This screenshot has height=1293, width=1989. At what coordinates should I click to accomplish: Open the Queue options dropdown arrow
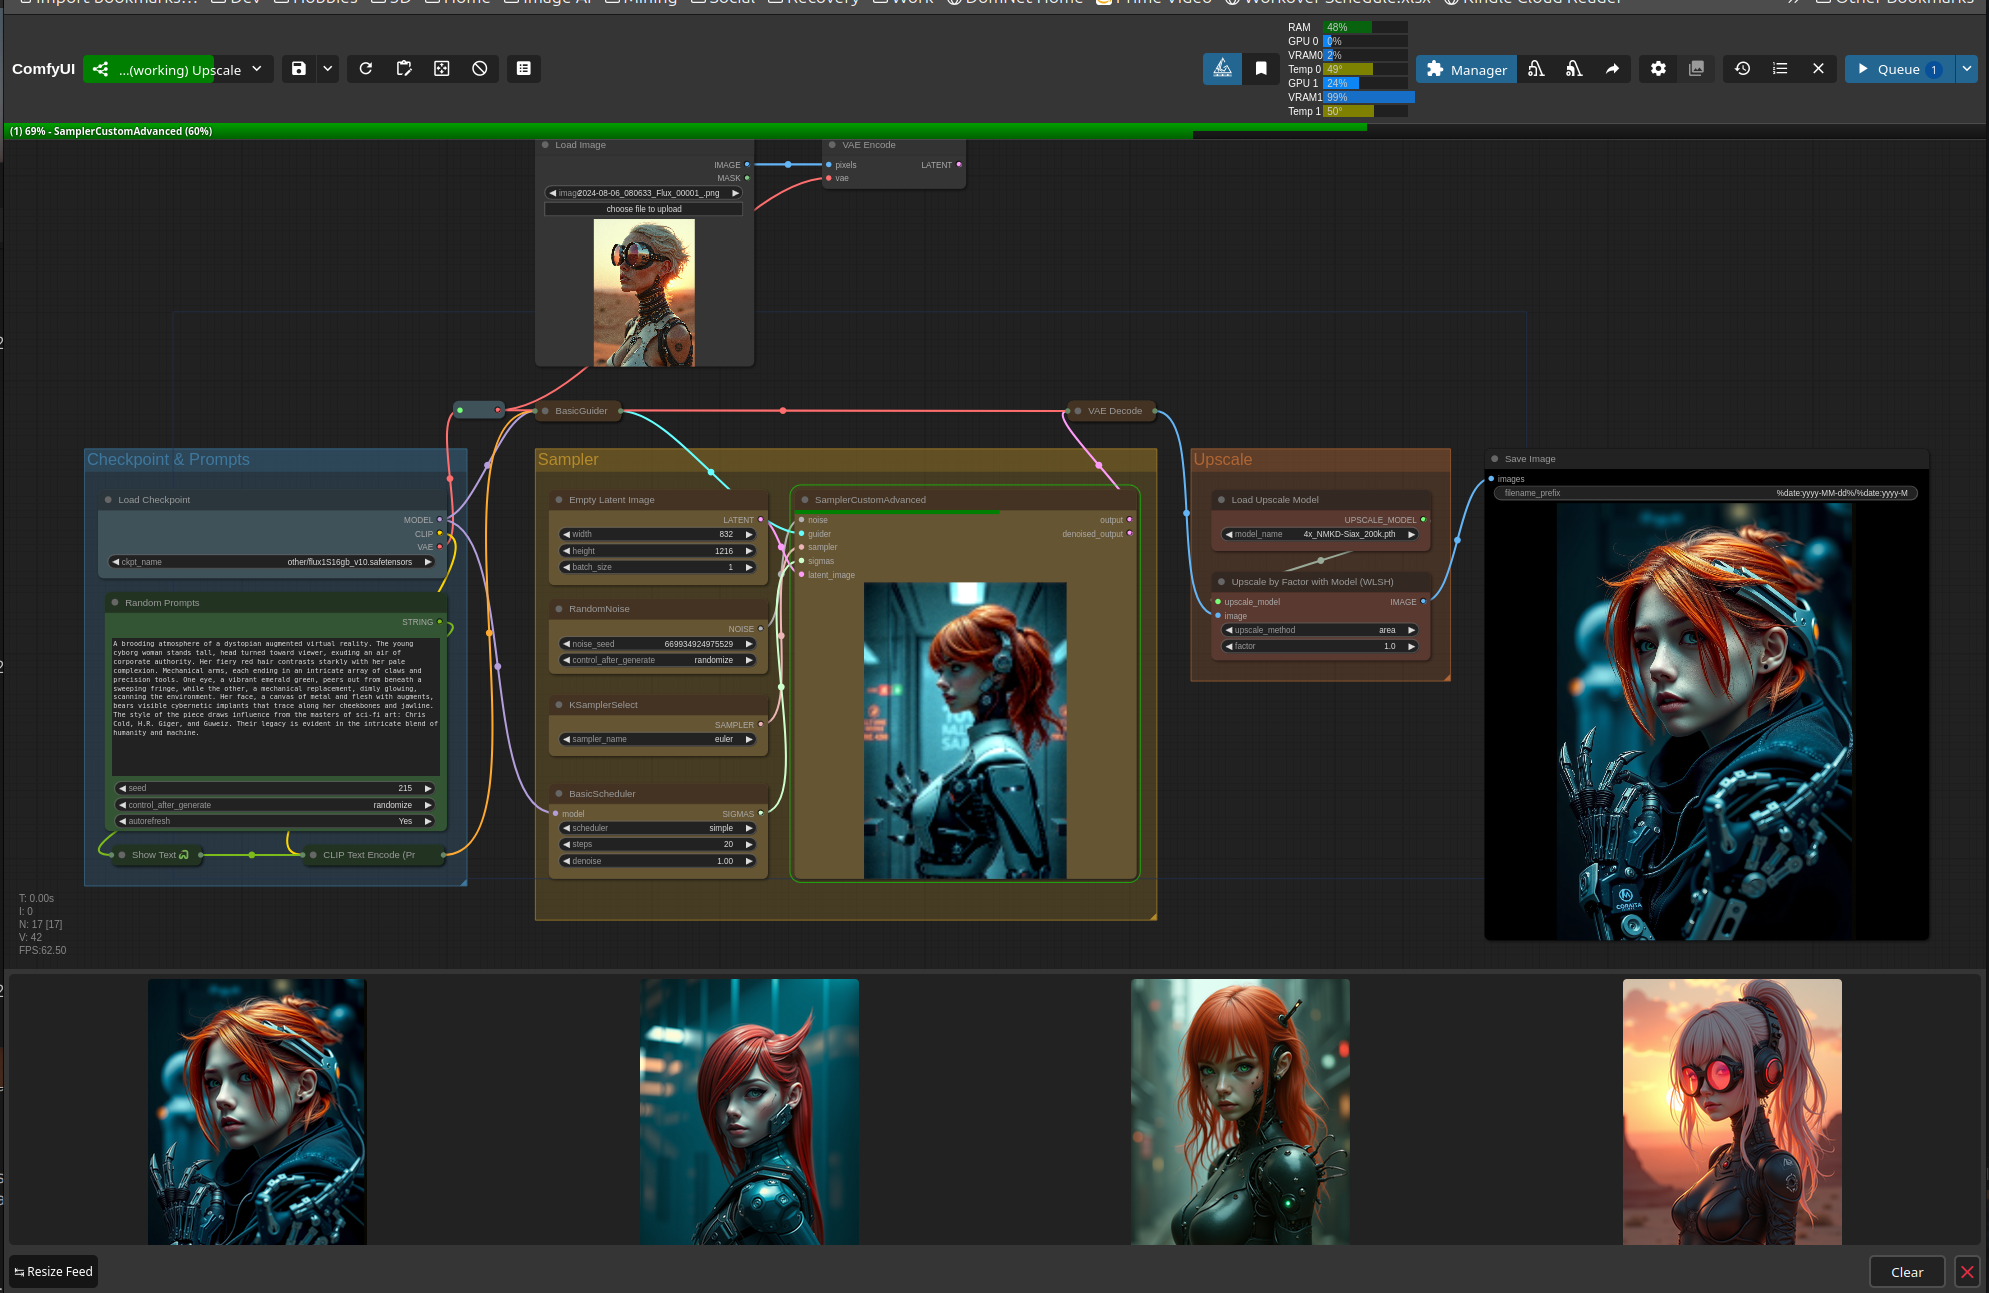pyautogui.click(x=1966, y=69)
